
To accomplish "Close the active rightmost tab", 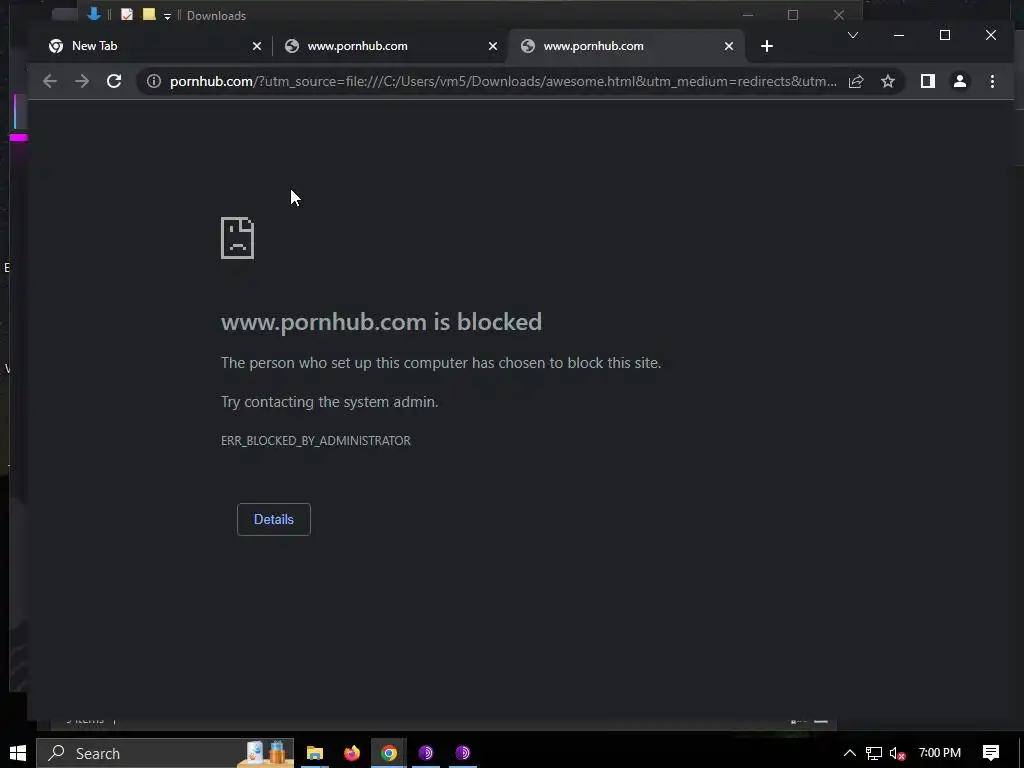I will pyautogui.click(x=729, y=46).
